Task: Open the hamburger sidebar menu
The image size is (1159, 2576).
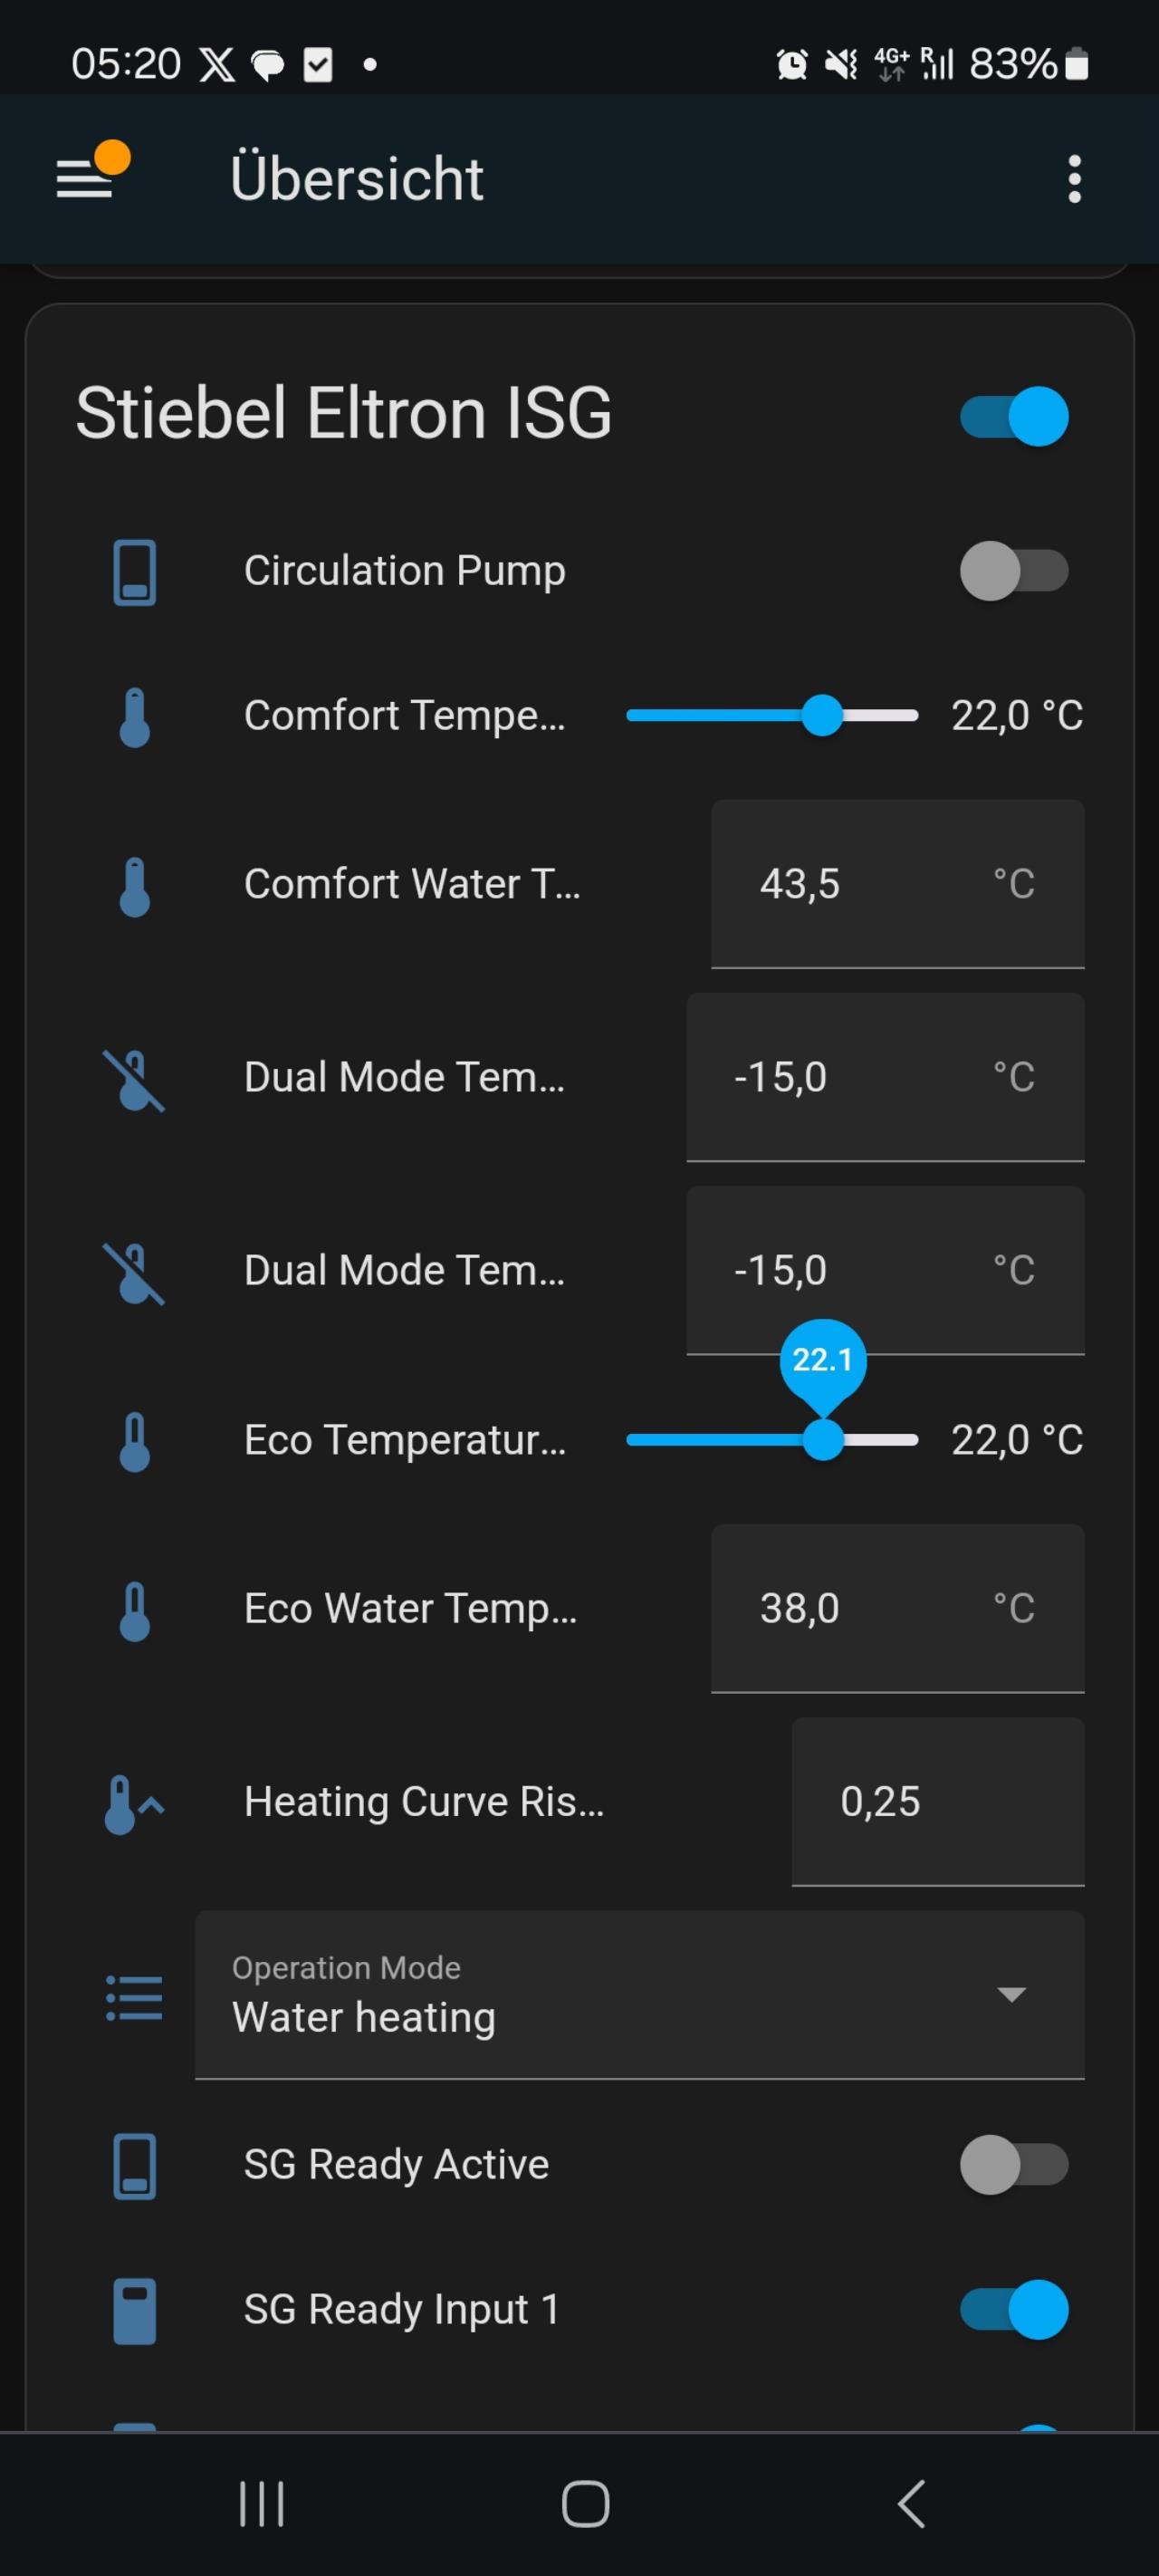Action: (x=85, y=179)
